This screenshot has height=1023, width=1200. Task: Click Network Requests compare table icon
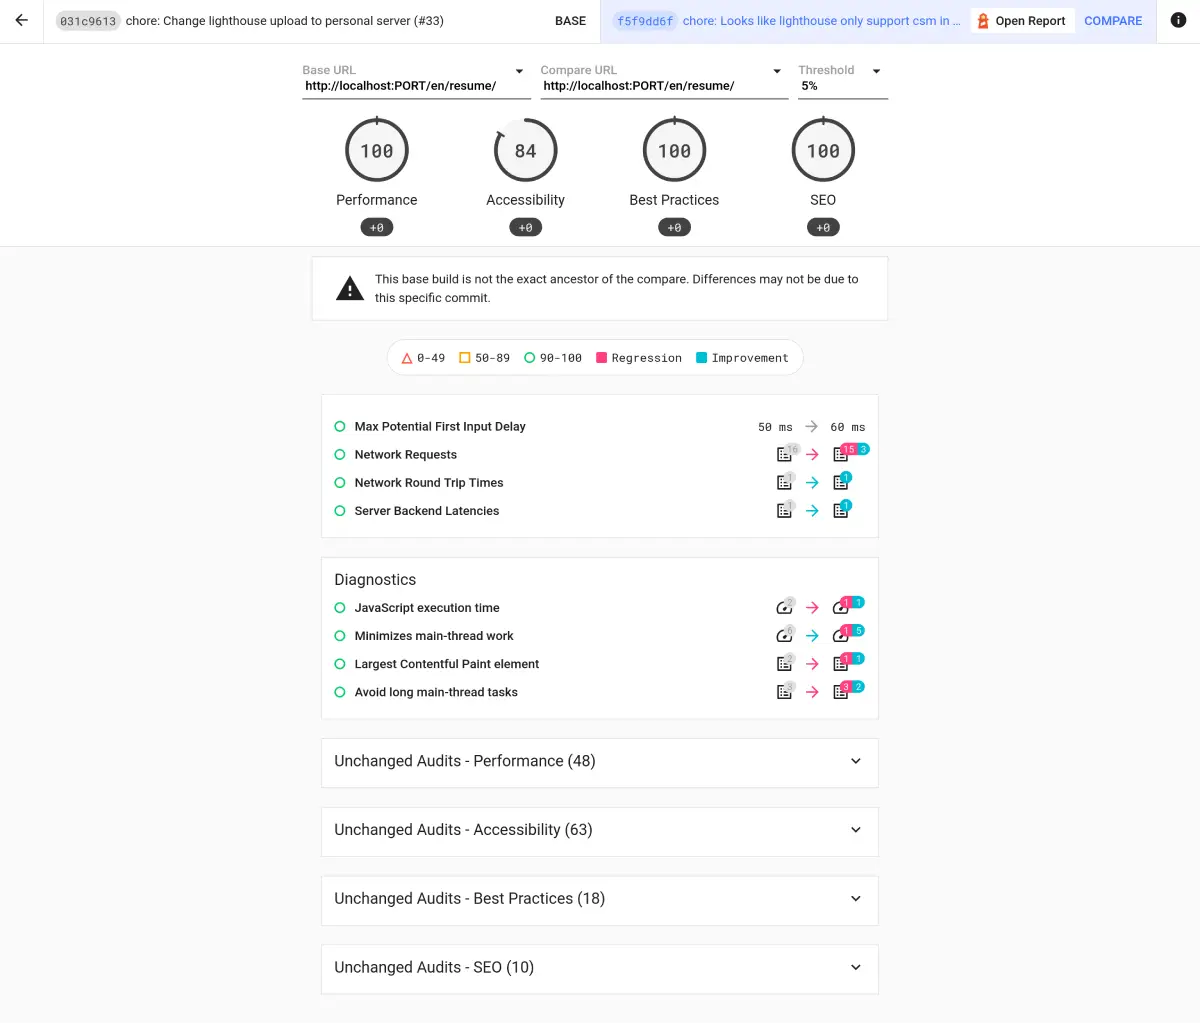pyautogui.click(x=841, y=455)
